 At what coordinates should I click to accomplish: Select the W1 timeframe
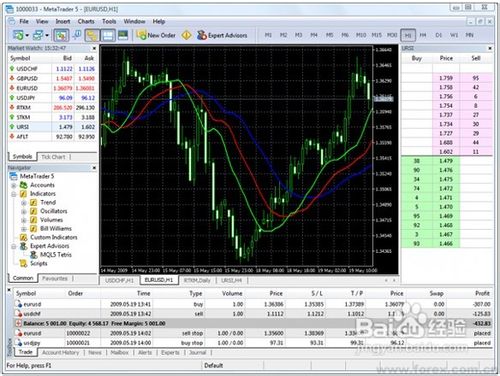(454, 35)
